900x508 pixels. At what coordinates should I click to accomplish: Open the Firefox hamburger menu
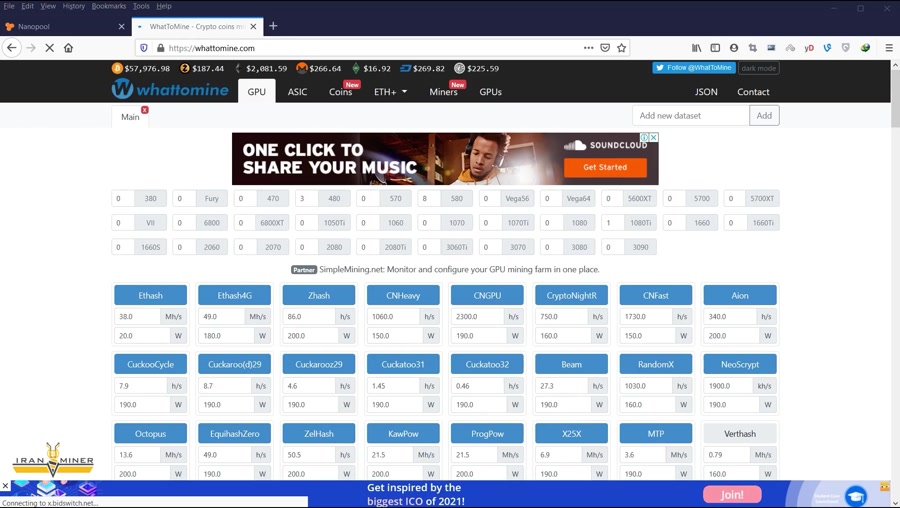click(889, 48)
